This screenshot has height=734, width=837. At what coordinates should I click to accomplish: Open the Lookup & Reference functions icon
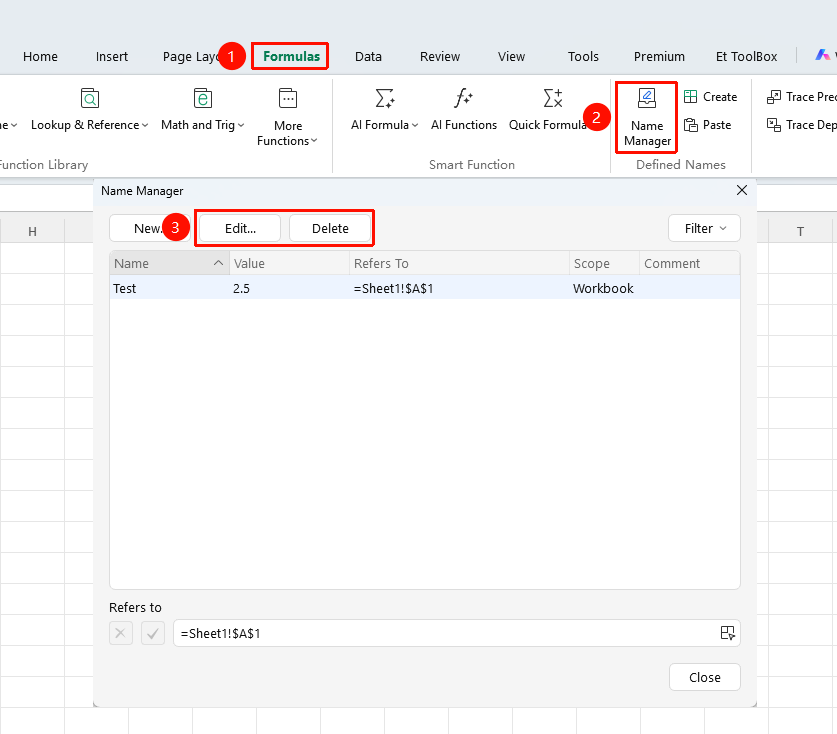(x=90, y=99)
